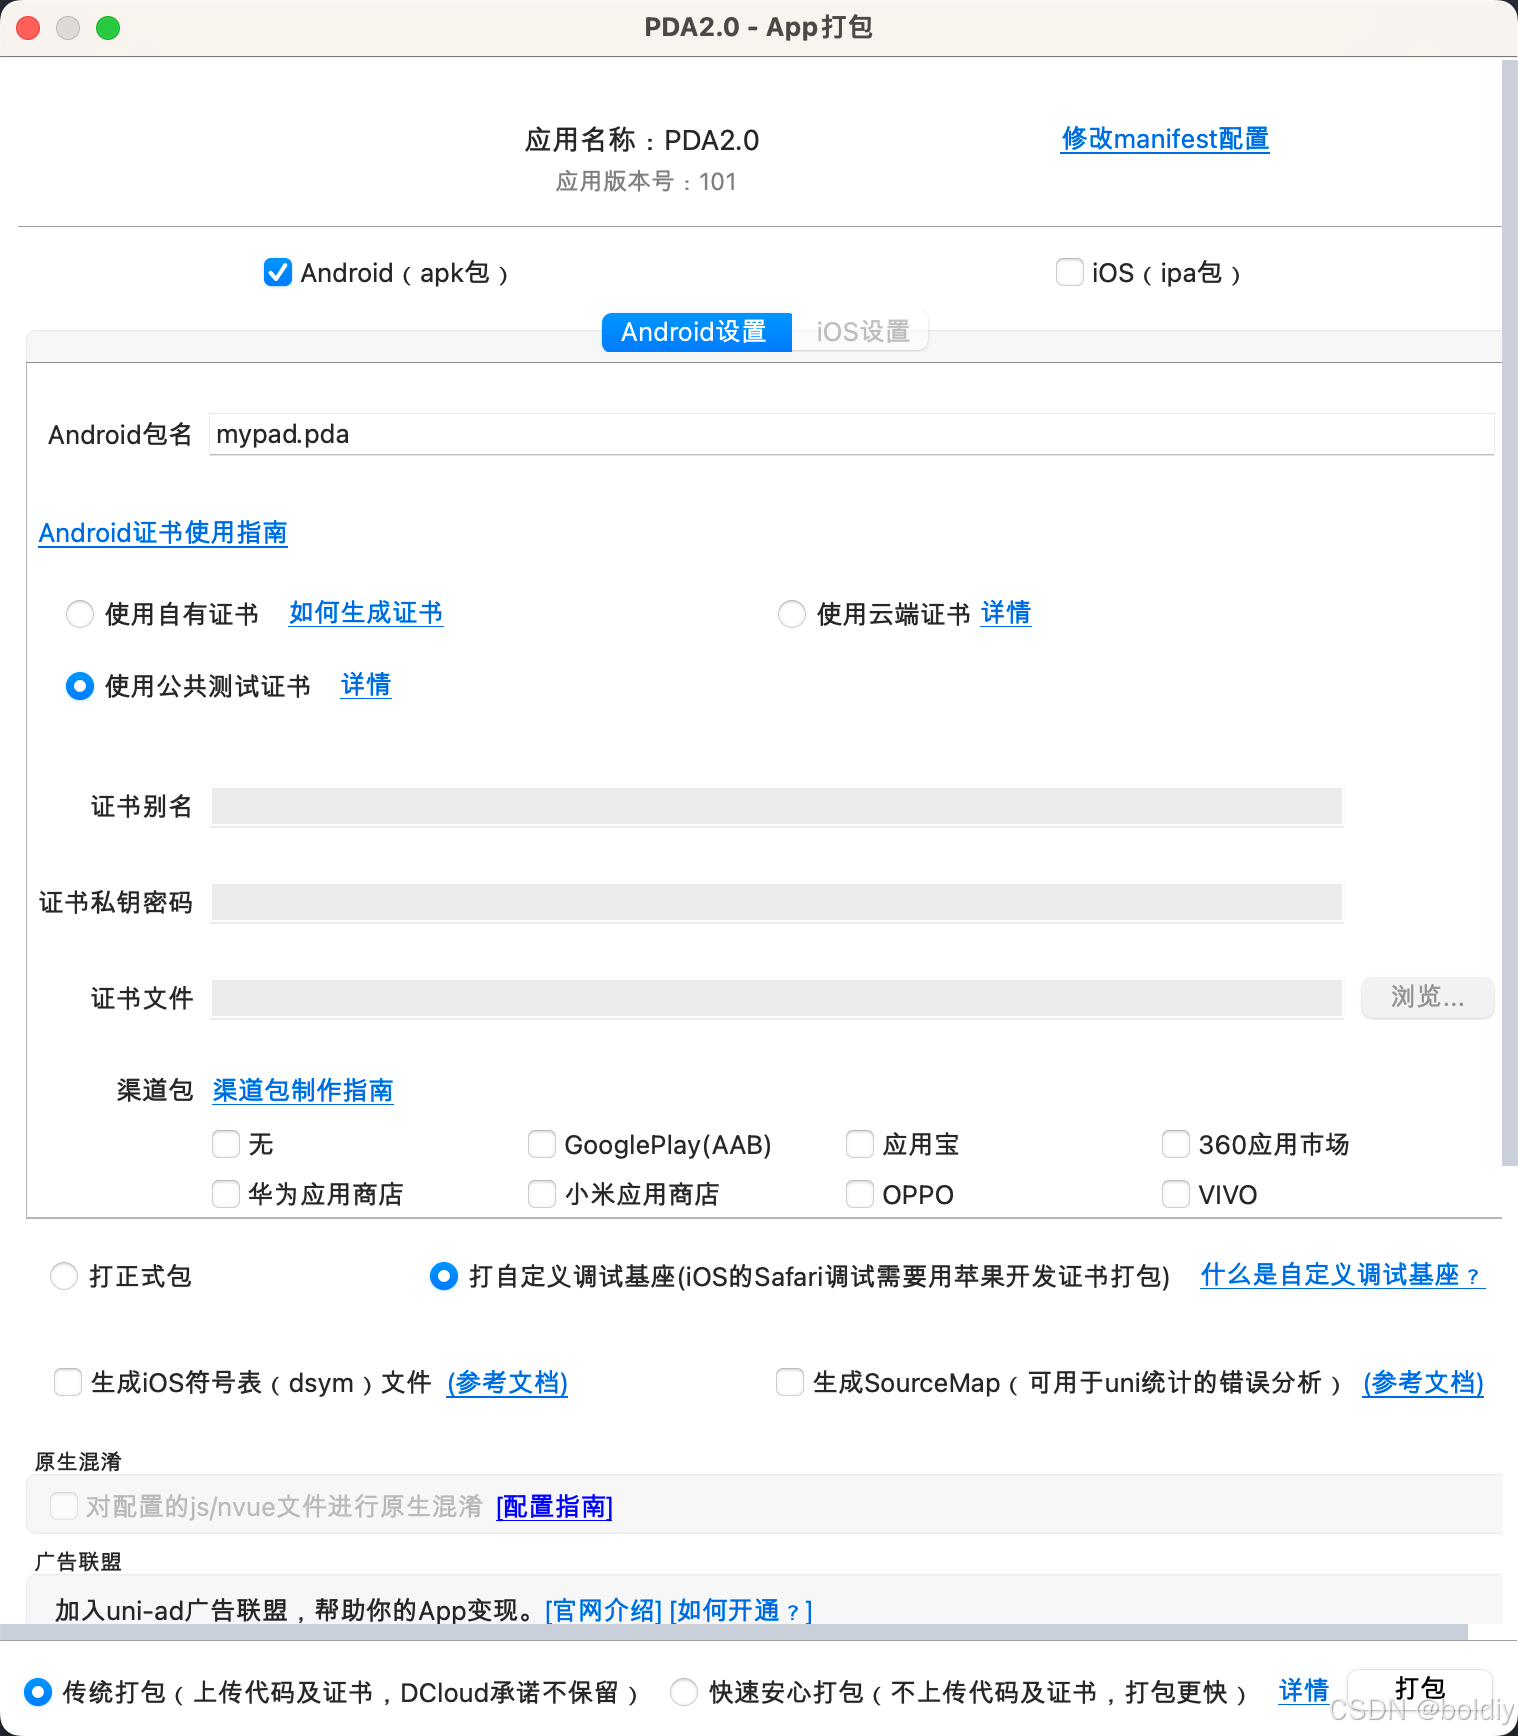Click the 原生混淆 section label
The image size is (1518, 1736).
[78, 1461]
